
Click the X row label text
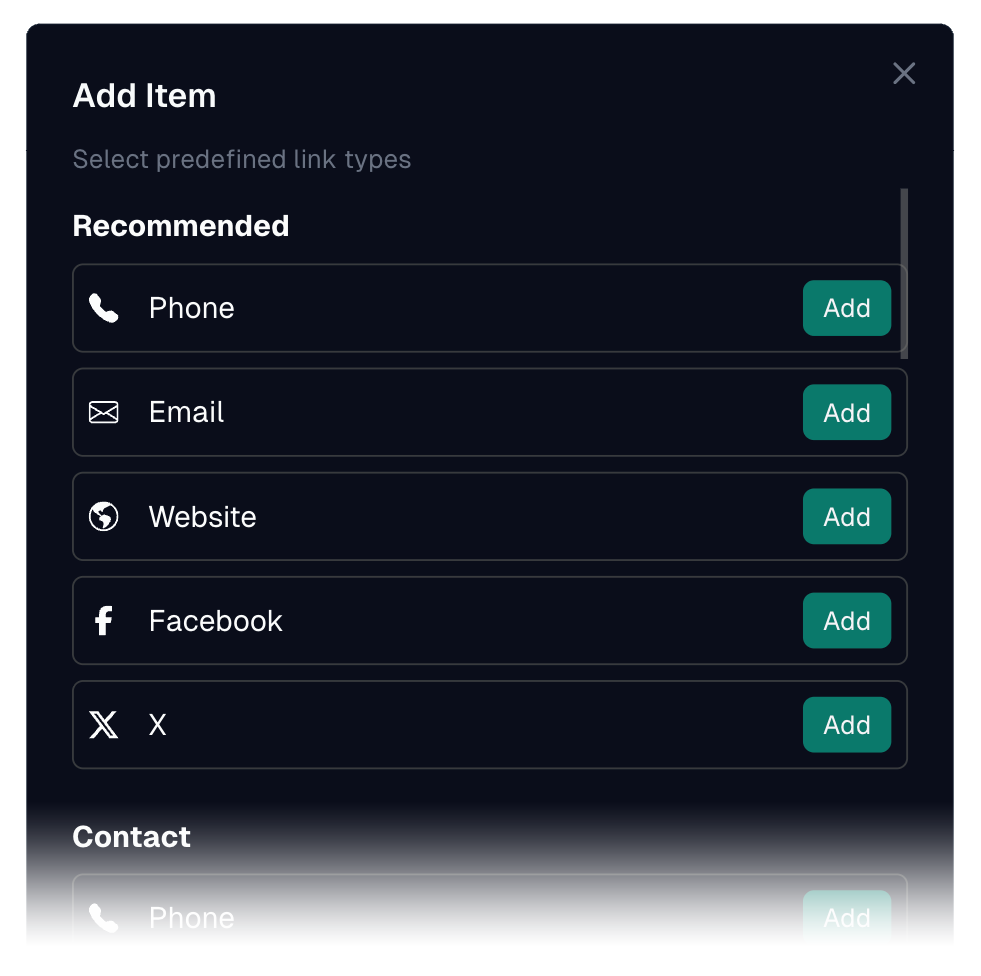coord(158,725)
